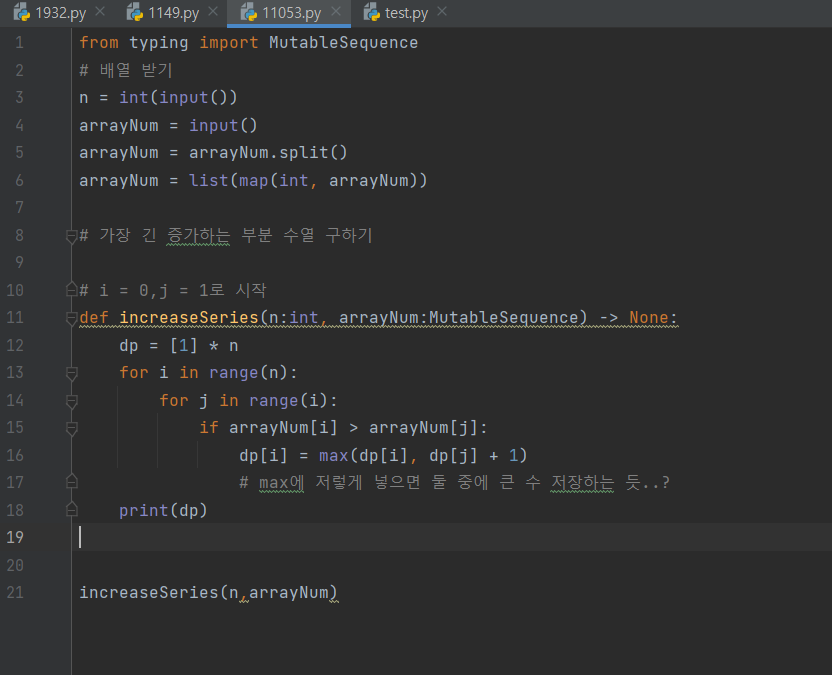The width and height of the screenshot is (832, 675).
Task: Close the 11053.py tab
Action: (x=336, y=11)
